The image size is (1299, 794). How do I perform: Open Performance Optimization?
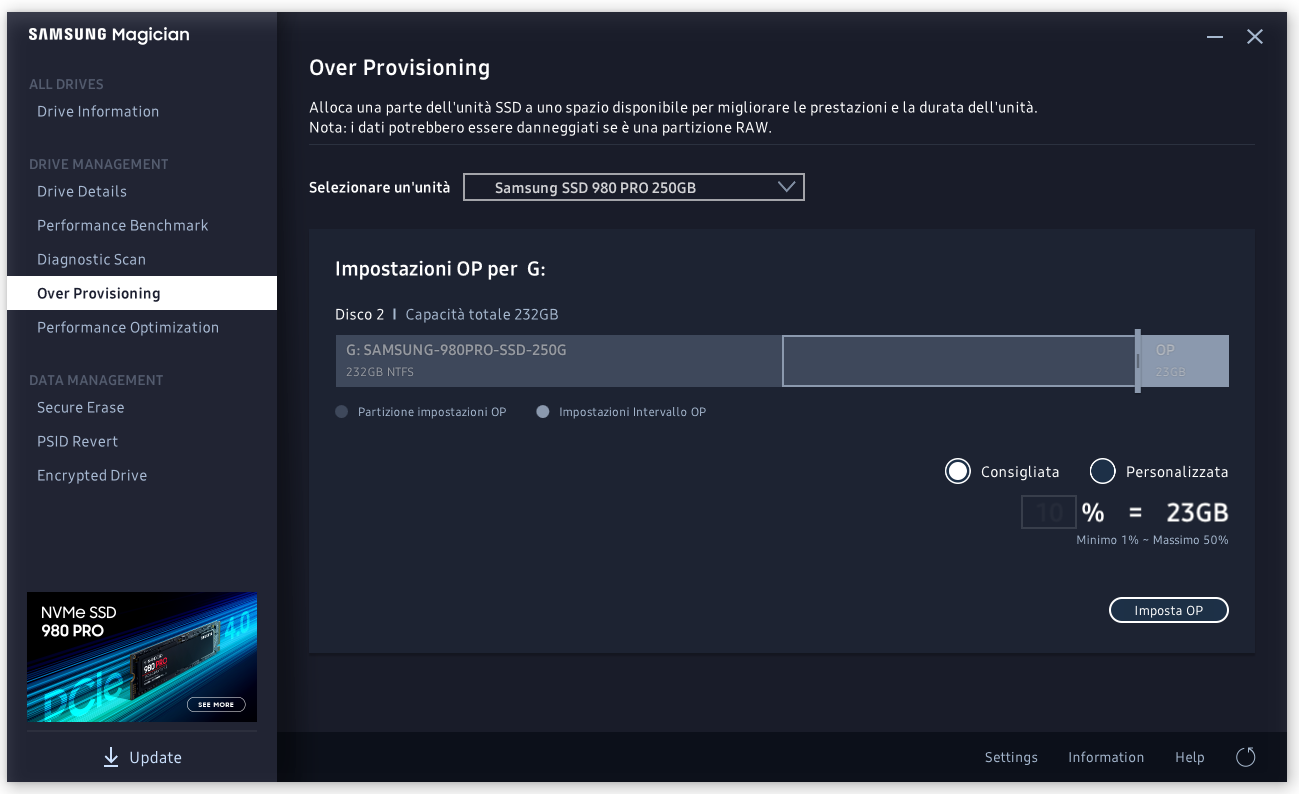(128, 327)
